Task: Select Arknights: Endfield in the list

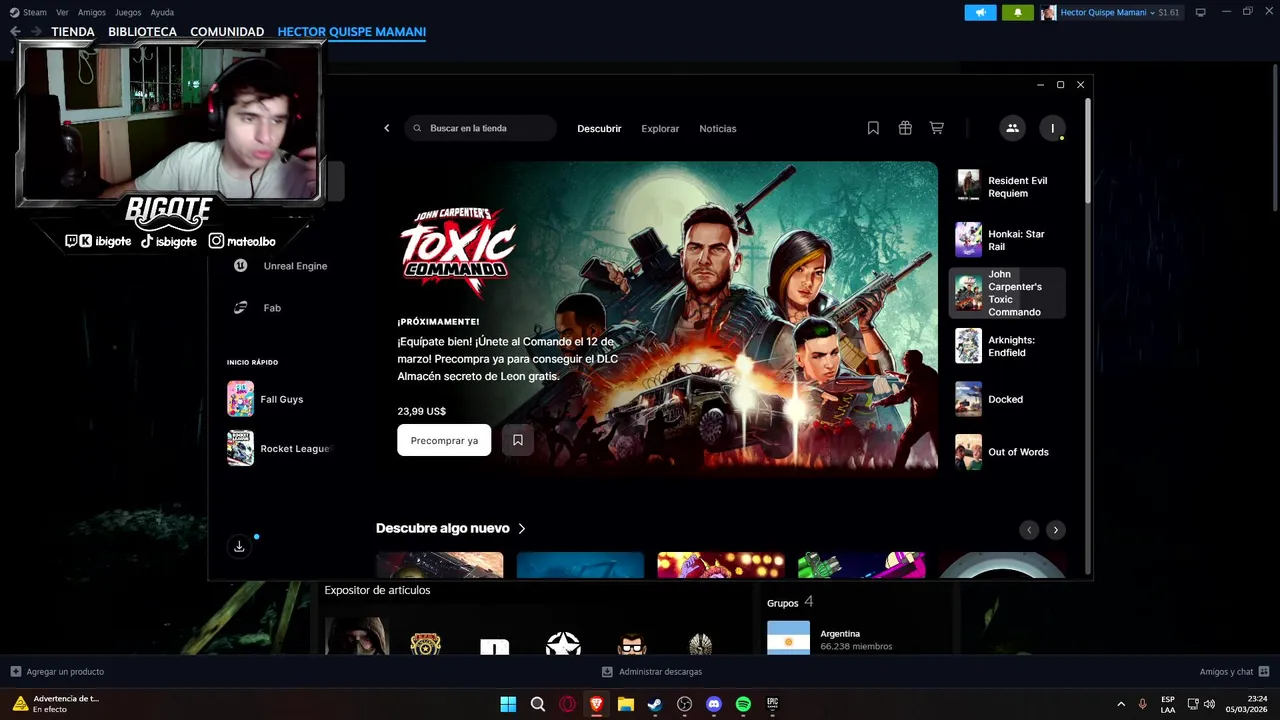Action: [1007, 346]
